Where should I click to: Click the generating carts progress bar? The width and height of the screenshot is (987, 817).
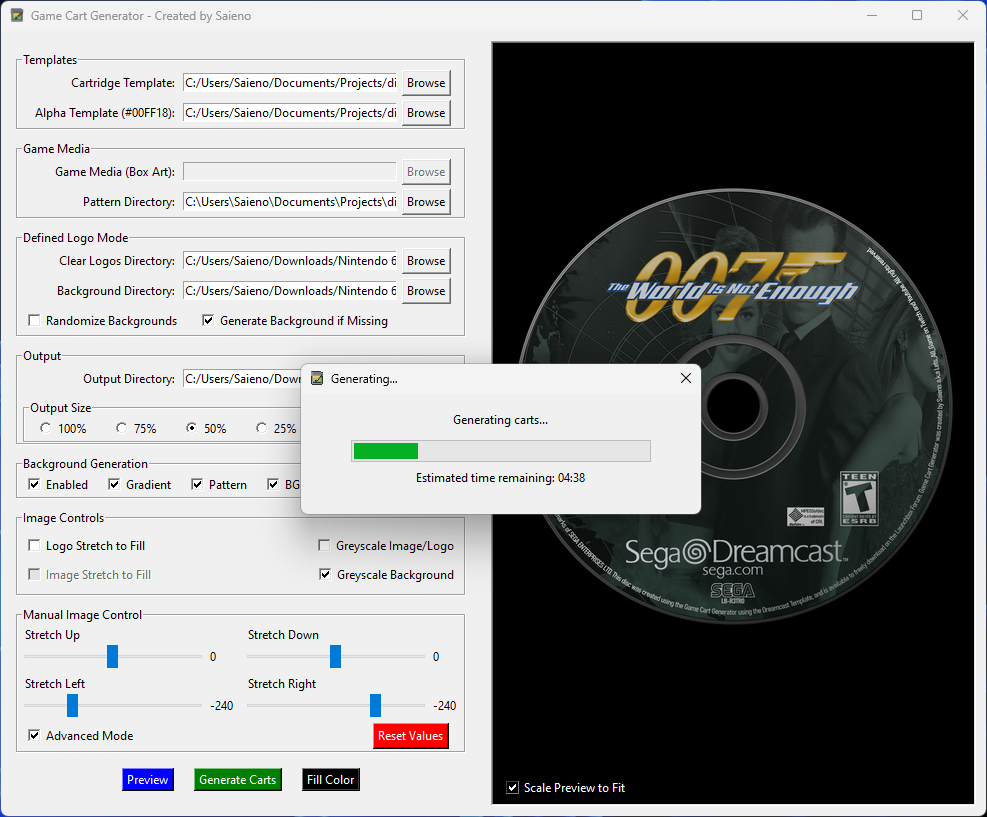click(x=501, y=451)
